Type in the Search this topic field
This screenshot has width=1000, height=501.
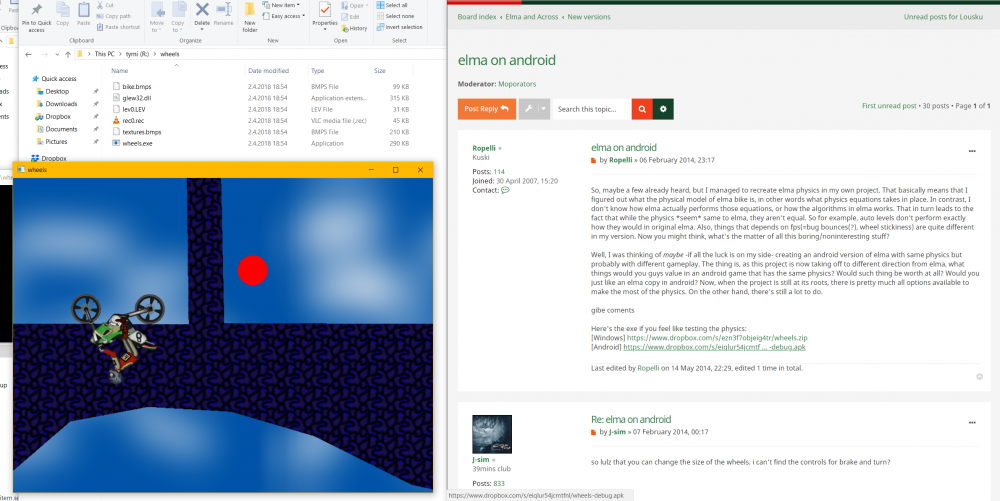[591, 108]
